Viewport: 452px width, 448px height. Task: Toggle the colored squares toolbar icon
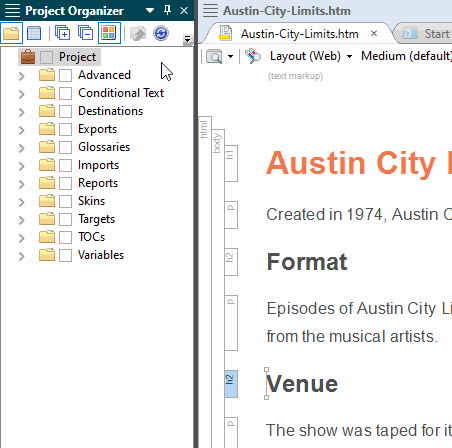[x=109, y=33]
